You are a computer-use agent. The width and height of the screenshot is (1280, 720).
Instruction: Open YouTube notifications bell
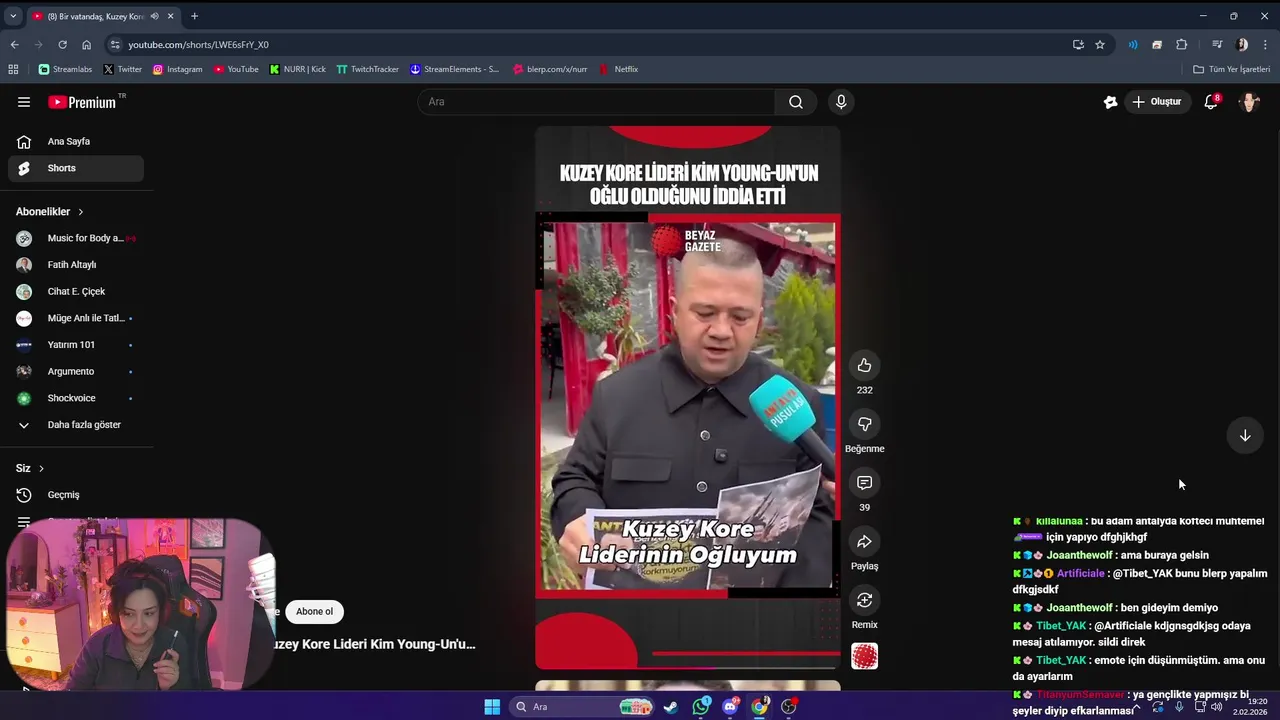[x=1211, y=102]
